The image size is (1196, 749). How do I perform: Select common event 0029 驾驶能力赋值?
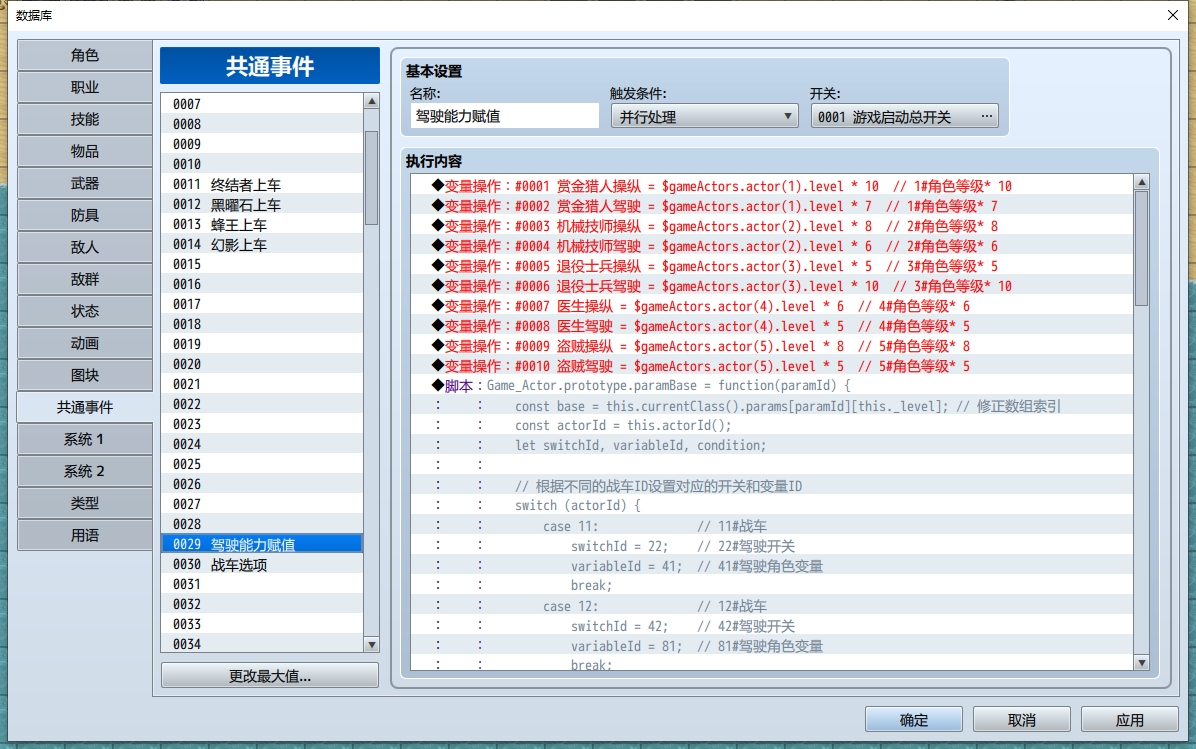click(x=262, y=544)
